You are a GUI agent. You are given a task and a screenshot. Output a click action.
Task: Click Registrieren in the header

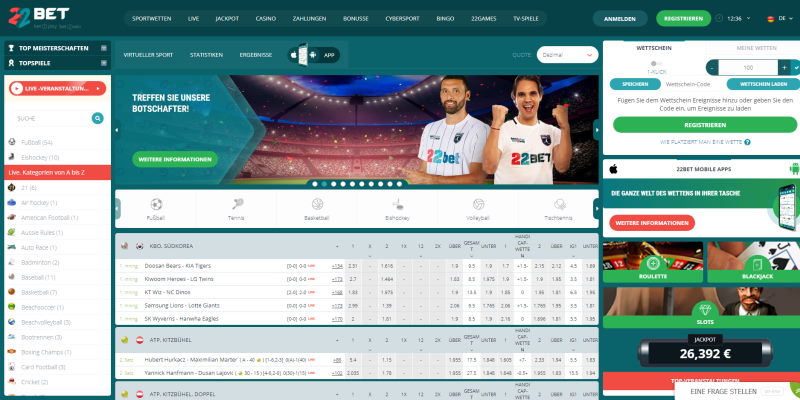pyautogui.click(x=683, y=18)
